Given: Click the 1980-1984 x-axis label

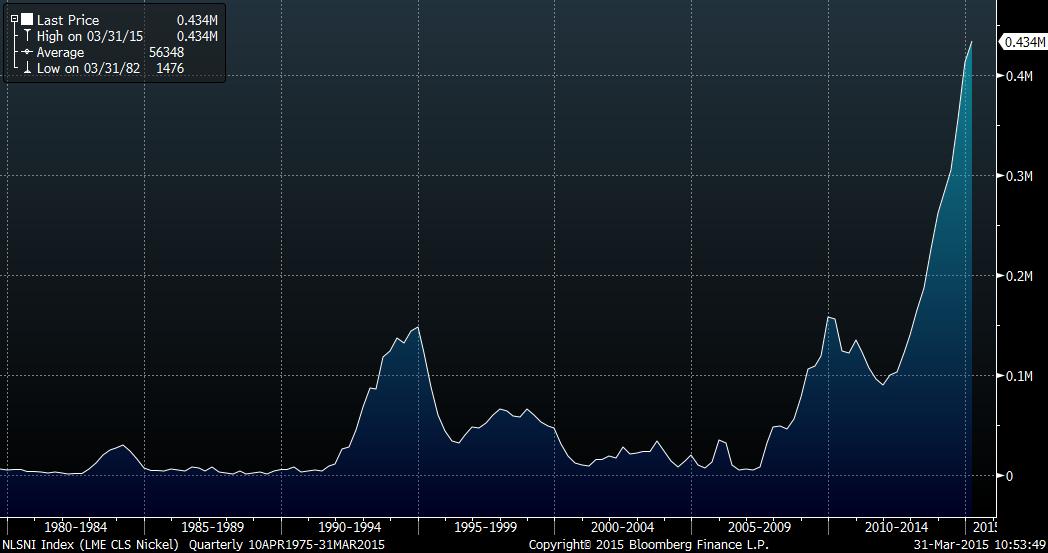Looking at the screenshot, I should (75, 527).
